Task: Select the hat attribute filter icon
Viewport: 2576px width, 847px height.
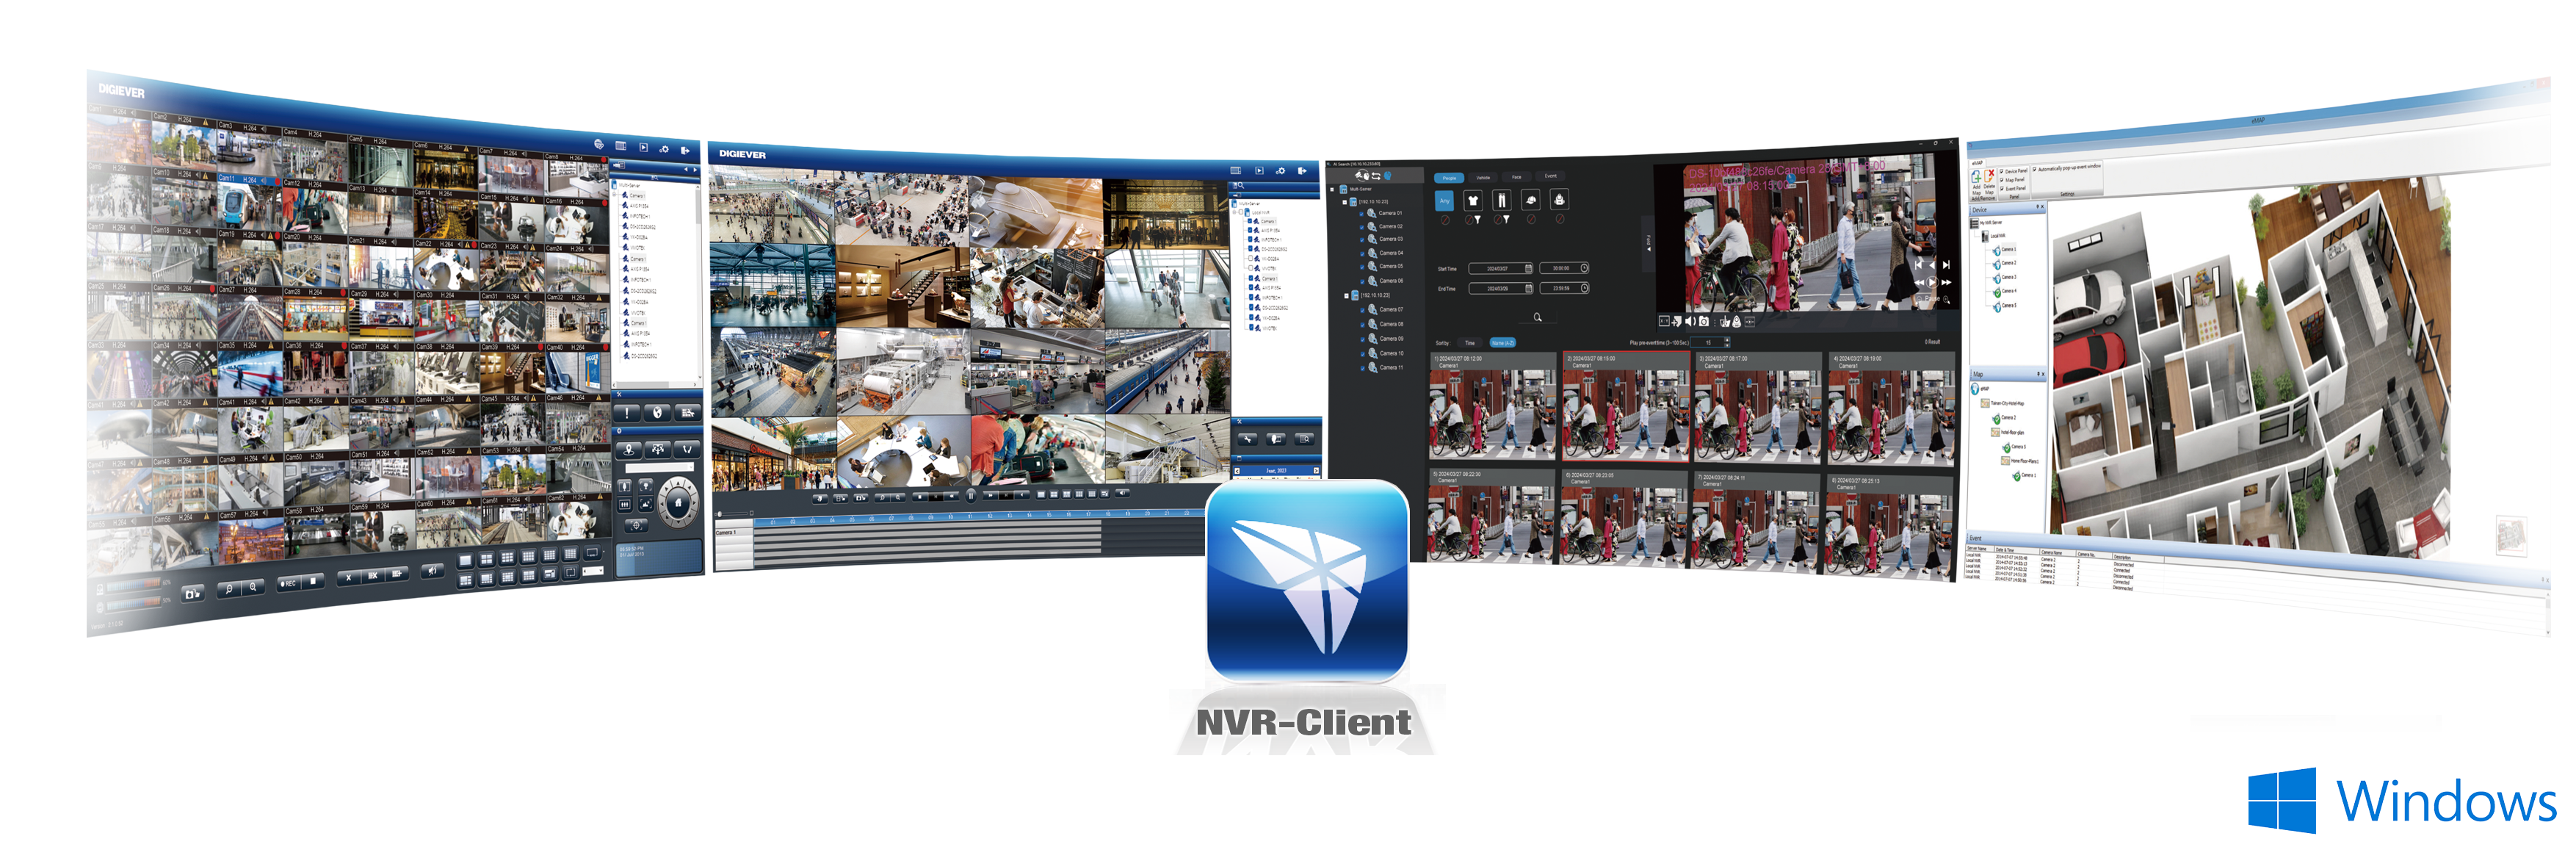Action: pos(1530,200)
